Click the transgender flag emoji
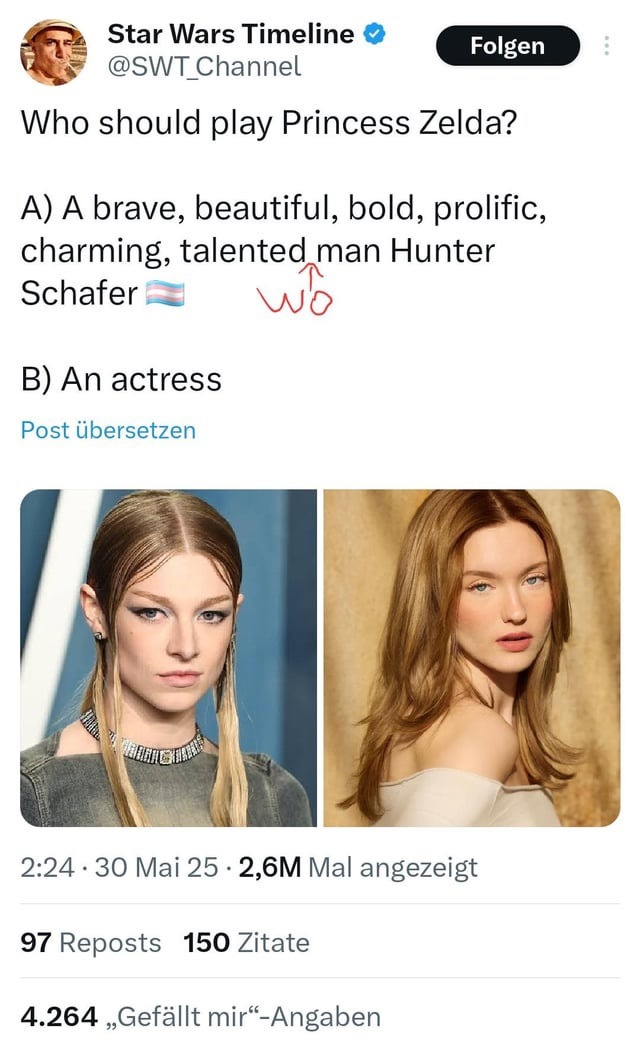Image resolution: width=640 pixels, height=1051 pixels. 165,294
